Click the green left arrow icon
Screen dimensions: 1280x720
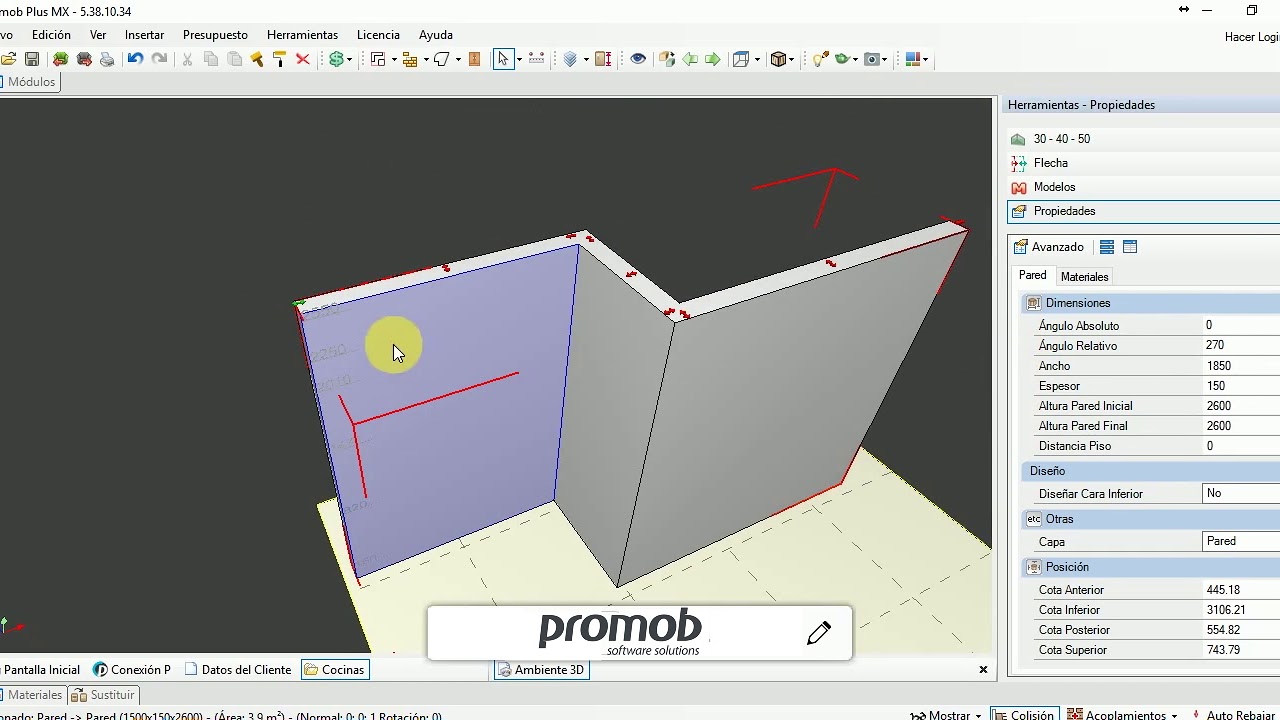tap(690, 60)
